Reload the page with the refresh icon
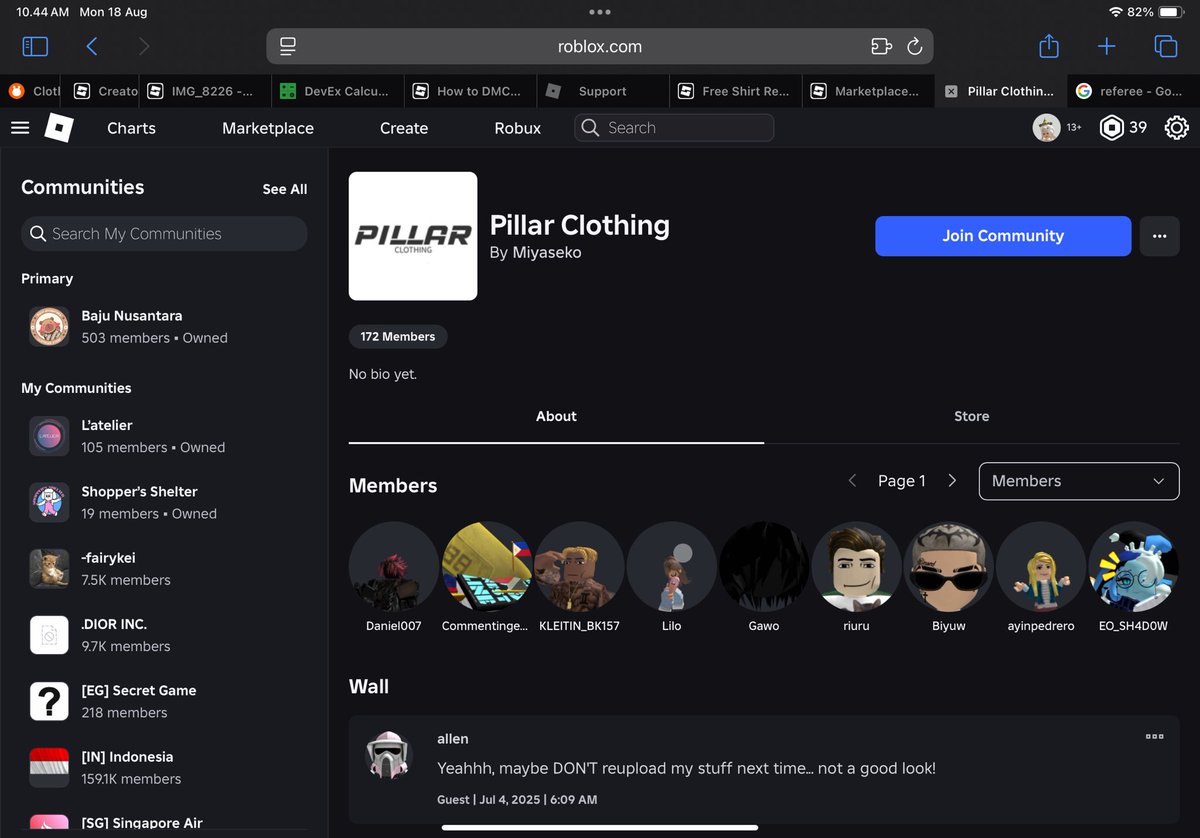The image size is (1200, 838). pos(914,46)
